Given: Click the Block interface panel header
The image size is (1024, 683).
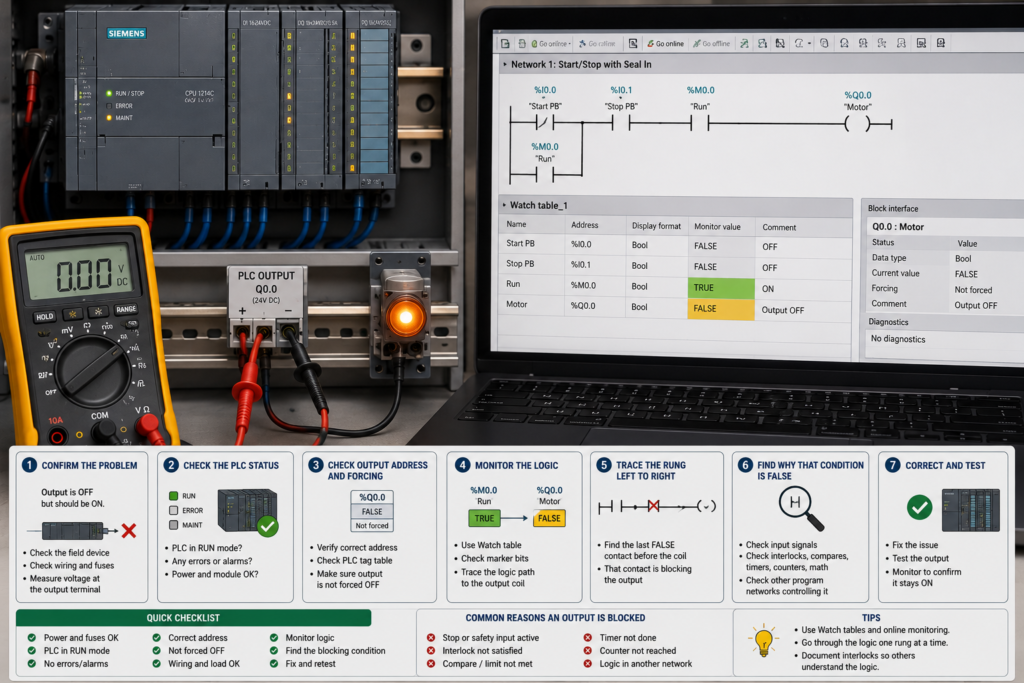Looking at the screenshot, I should (x=942, y=208).
